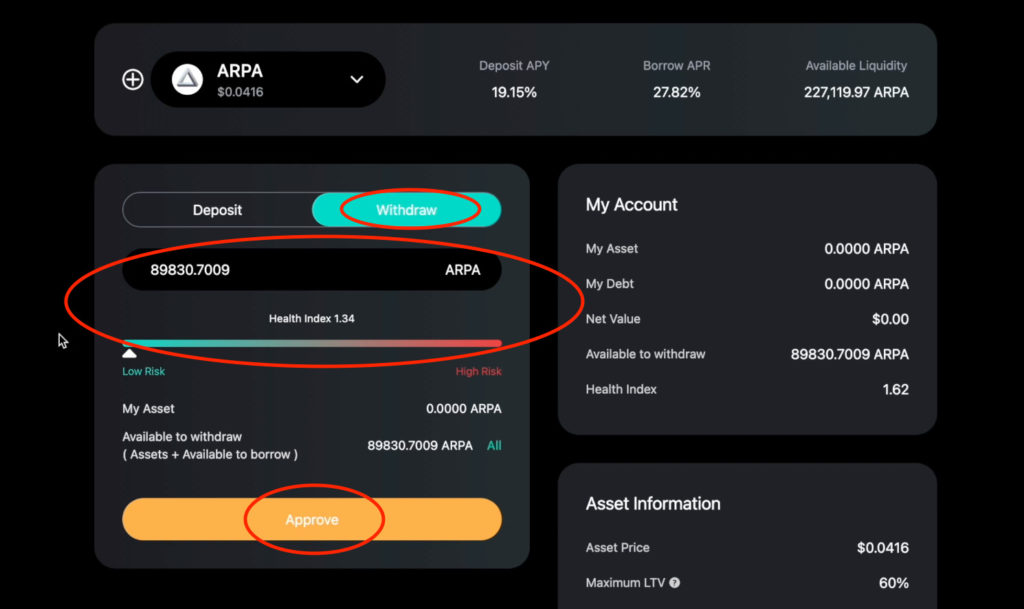Screen dimensions: 1024x609
Task: Click the plus circle icon beside ARPA
Action: coord(133,80)
